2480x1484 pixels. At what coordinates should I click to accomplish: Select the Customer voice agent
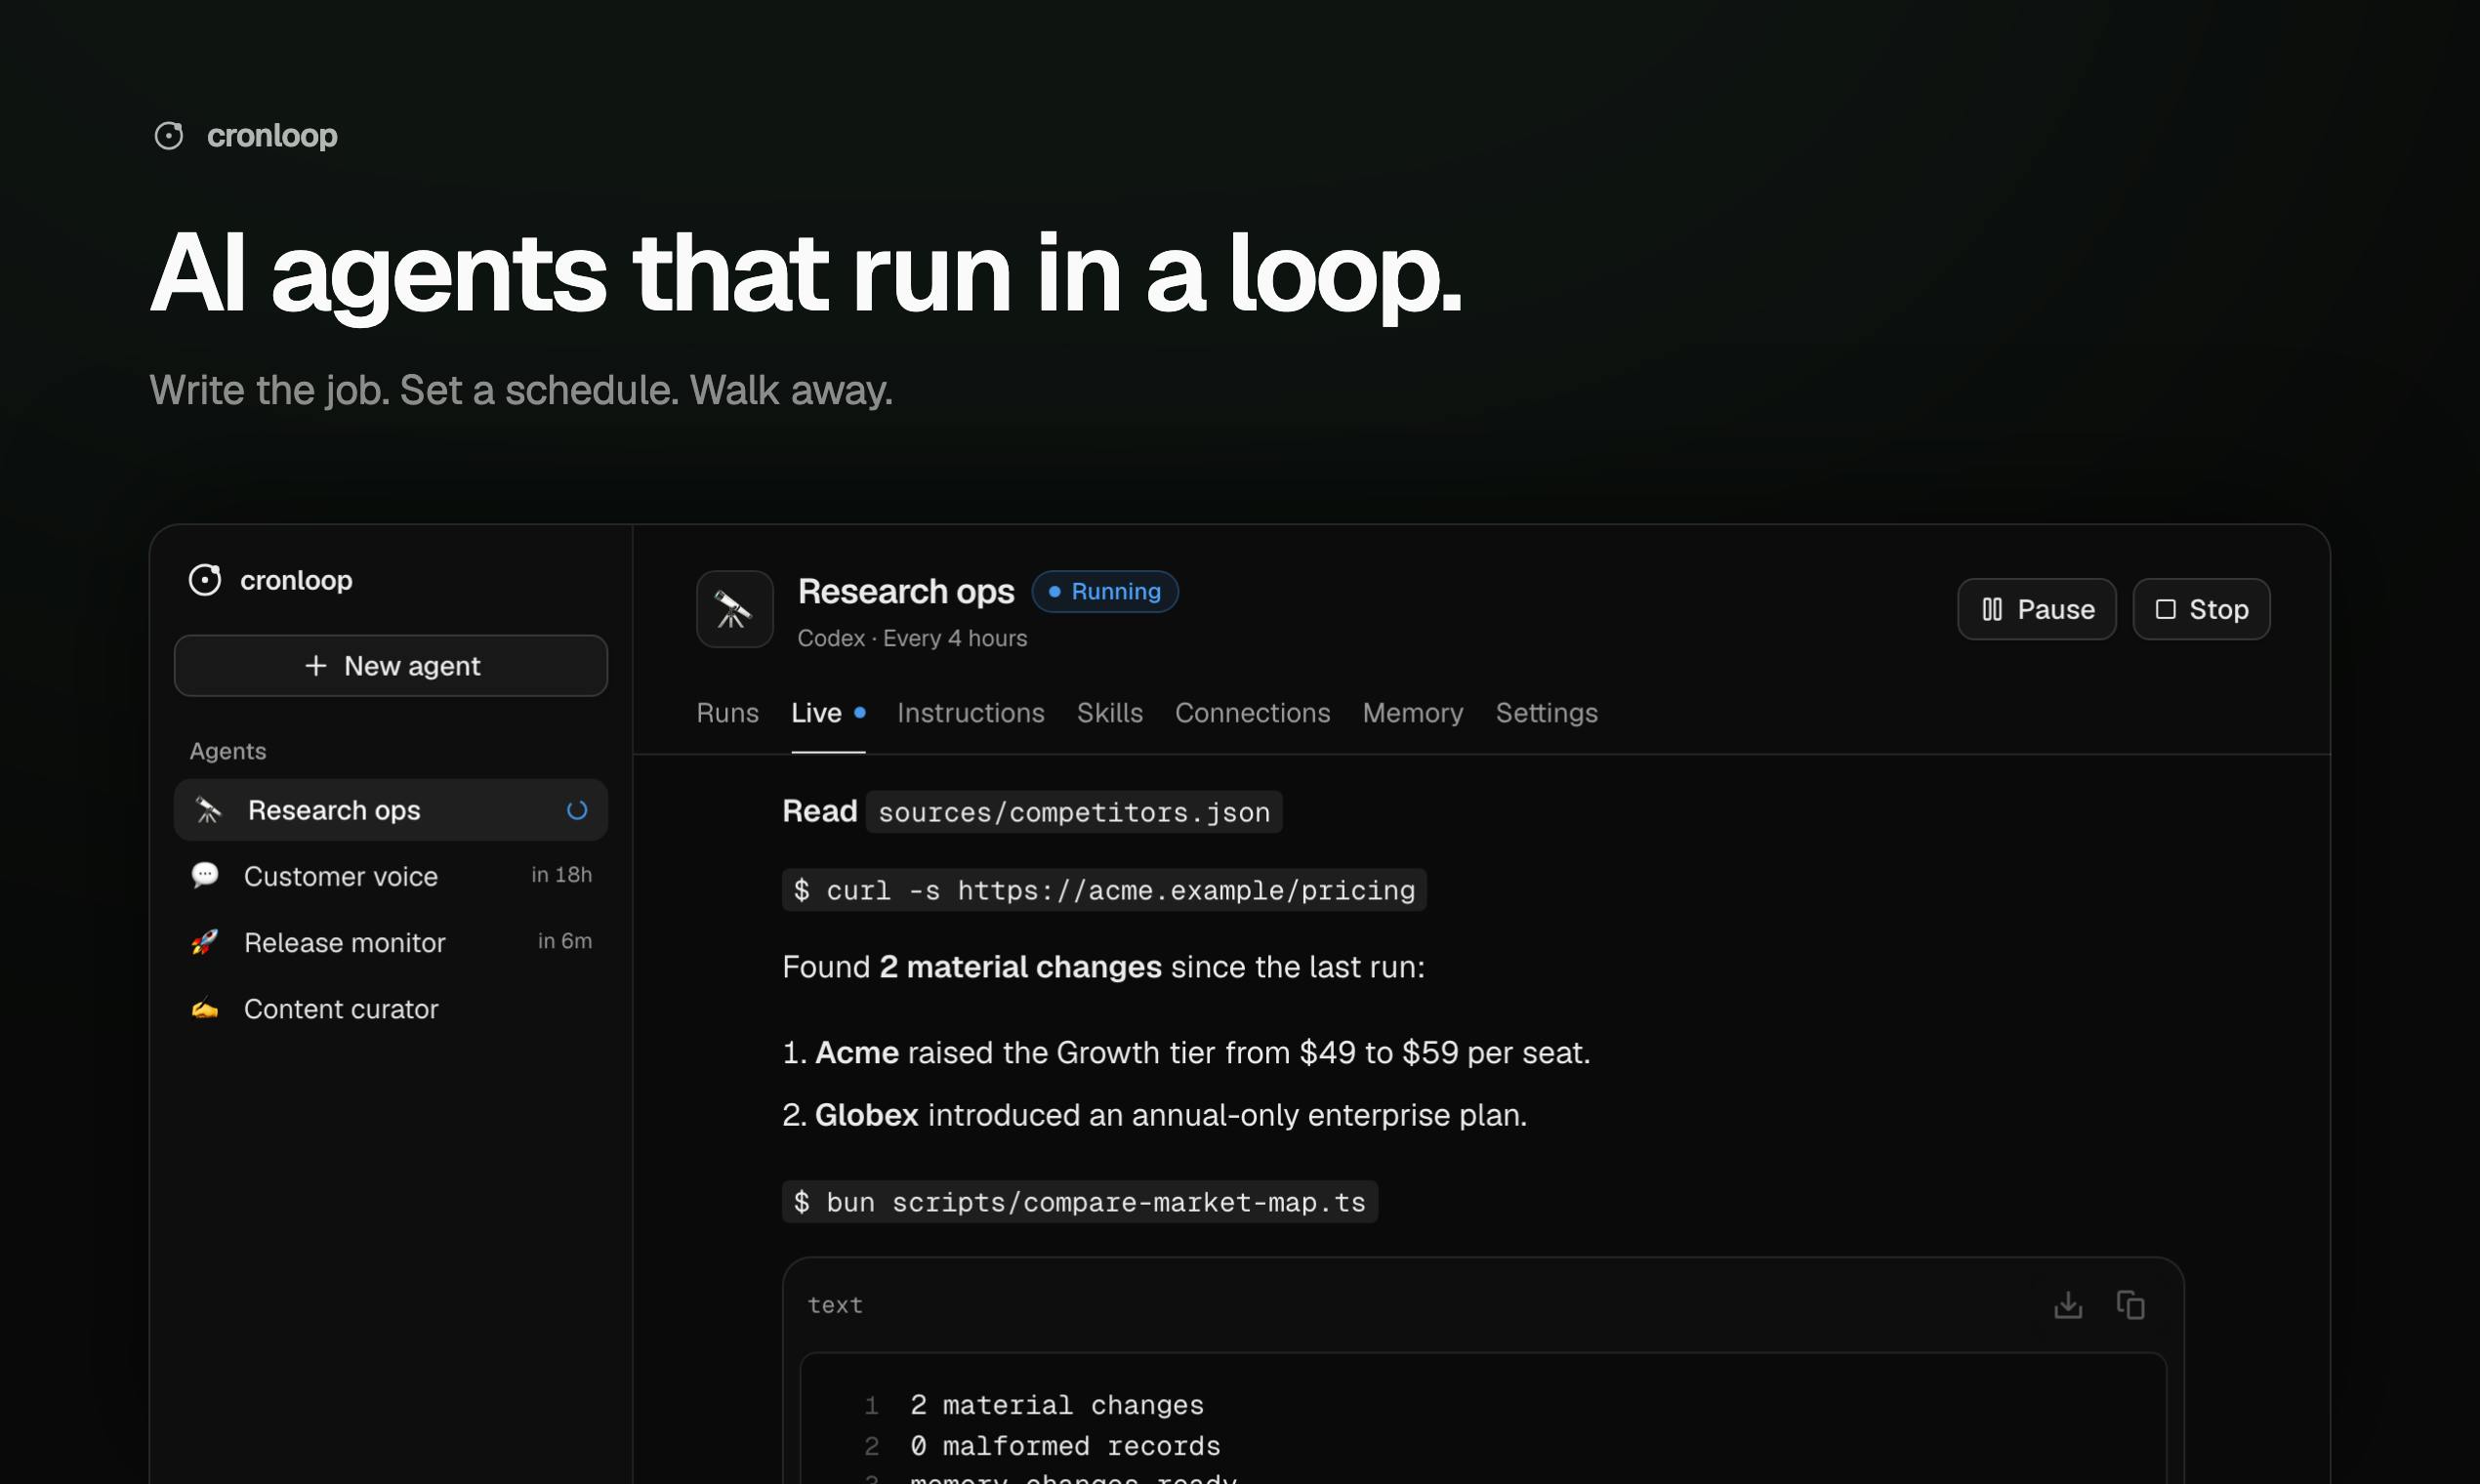pos(391,876)
